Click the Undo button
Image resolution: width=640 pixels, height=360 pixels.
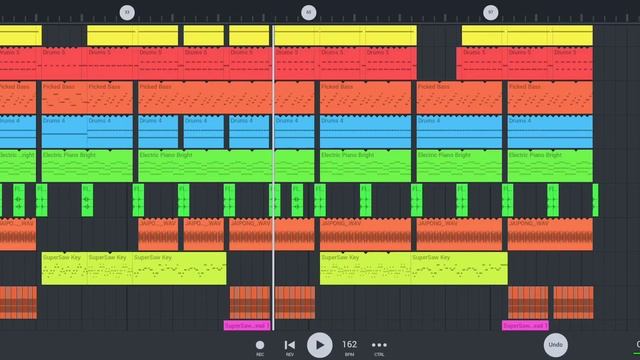tap(556, 345)
